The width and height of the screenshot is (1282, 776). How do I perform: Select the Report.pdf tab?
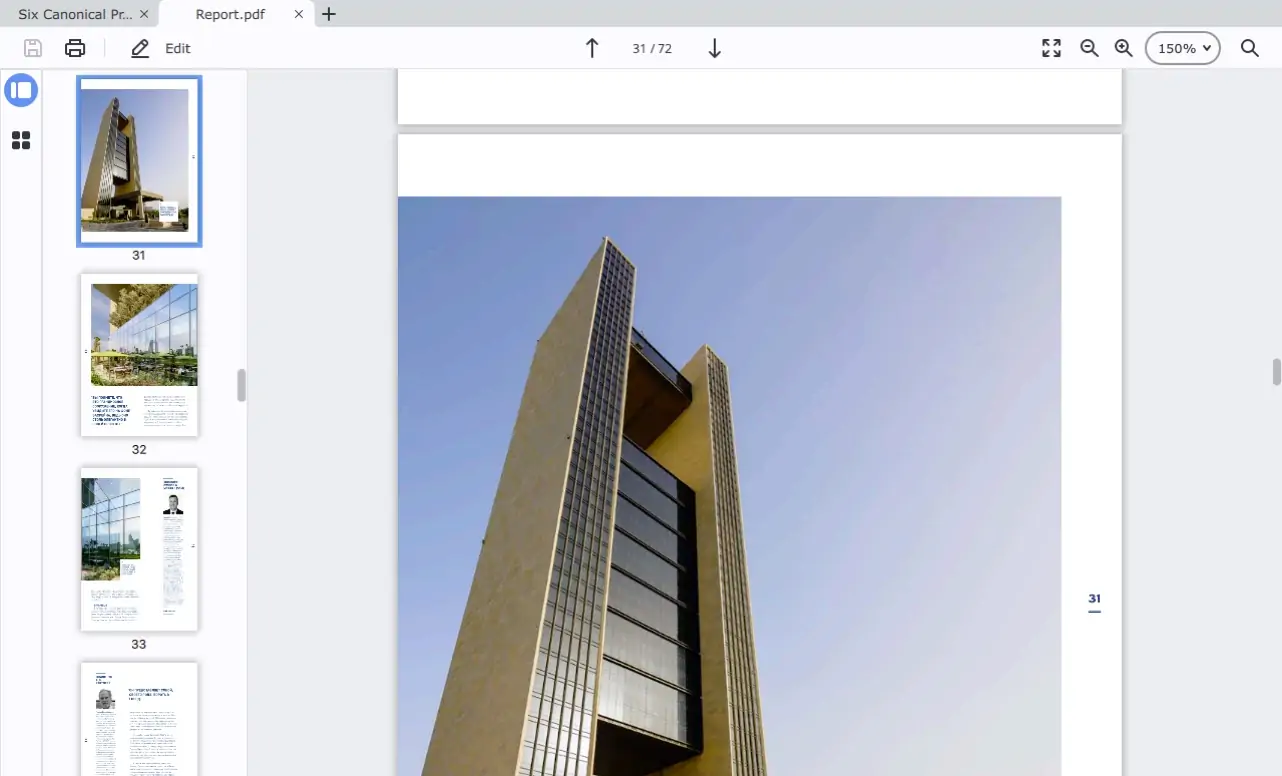tap(229, 14)
